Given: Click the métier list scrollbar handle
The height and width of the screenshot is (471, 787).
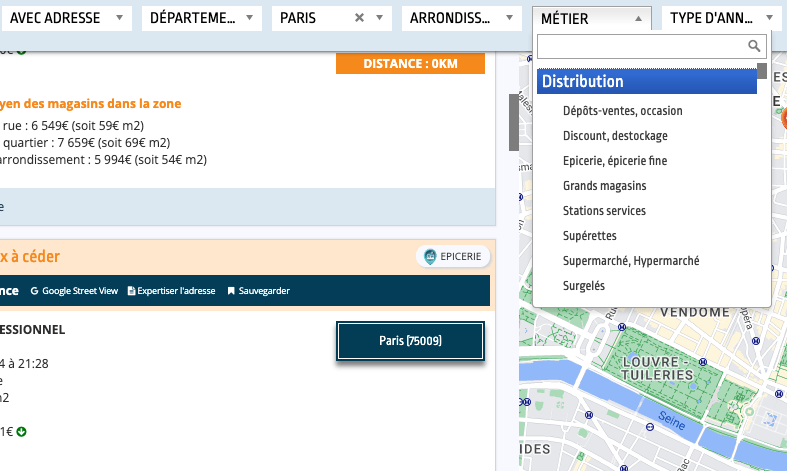Looking at the screenshot, I should point(762,71).
